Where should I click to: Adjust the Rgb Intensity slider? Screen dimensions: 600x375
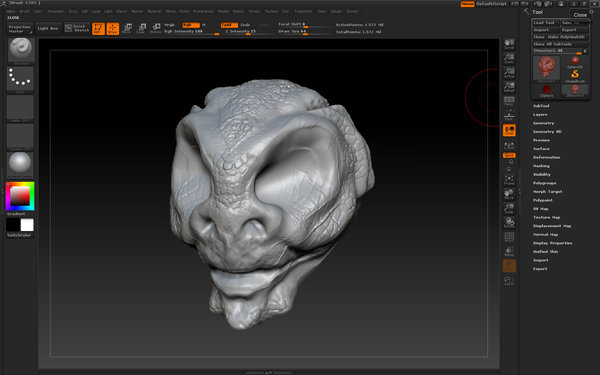191,31
